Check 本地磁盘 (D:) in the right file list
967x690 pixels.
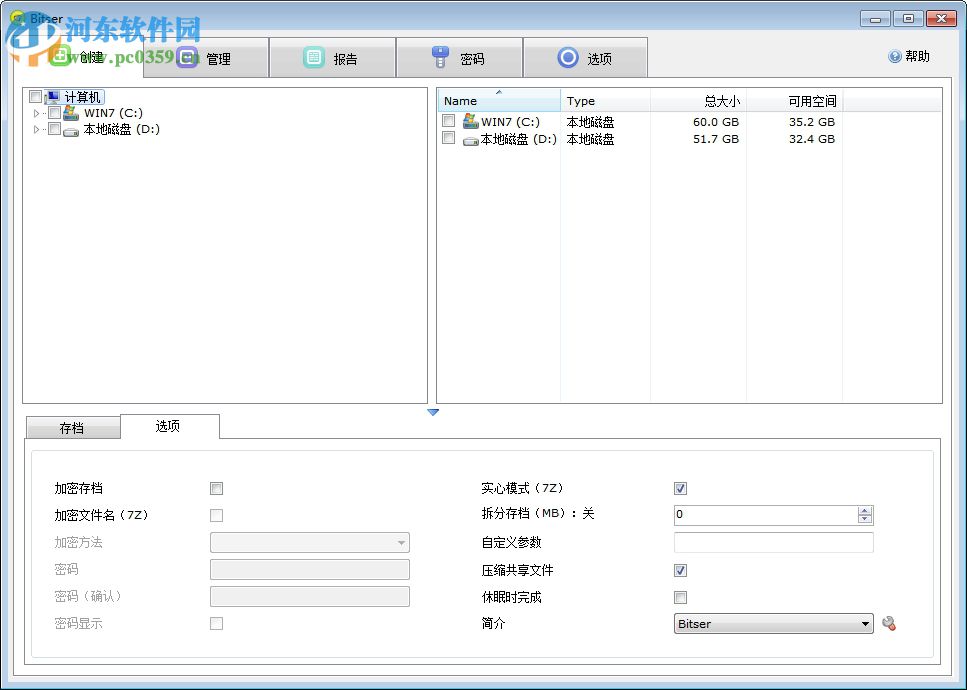point(449,138)
